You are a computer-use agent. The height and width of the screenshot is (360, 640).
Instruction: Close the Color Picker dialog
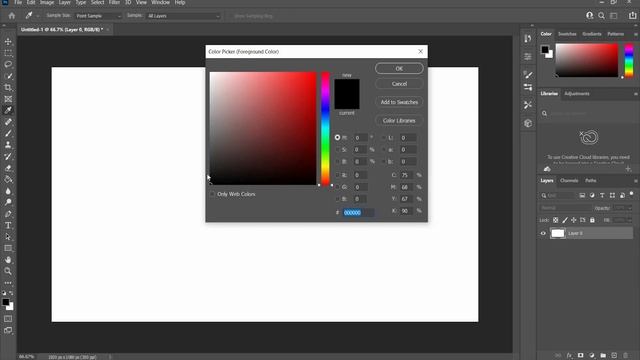(x=421, y=51)
